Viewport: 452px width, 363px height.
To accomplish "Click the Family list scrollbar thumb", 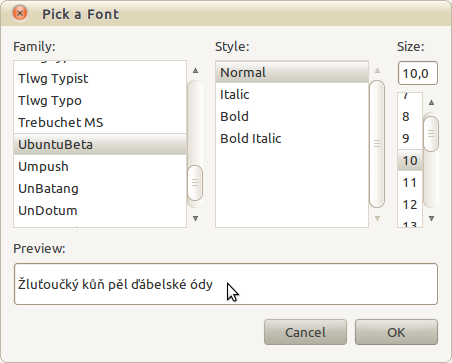I will click(195, 183).
